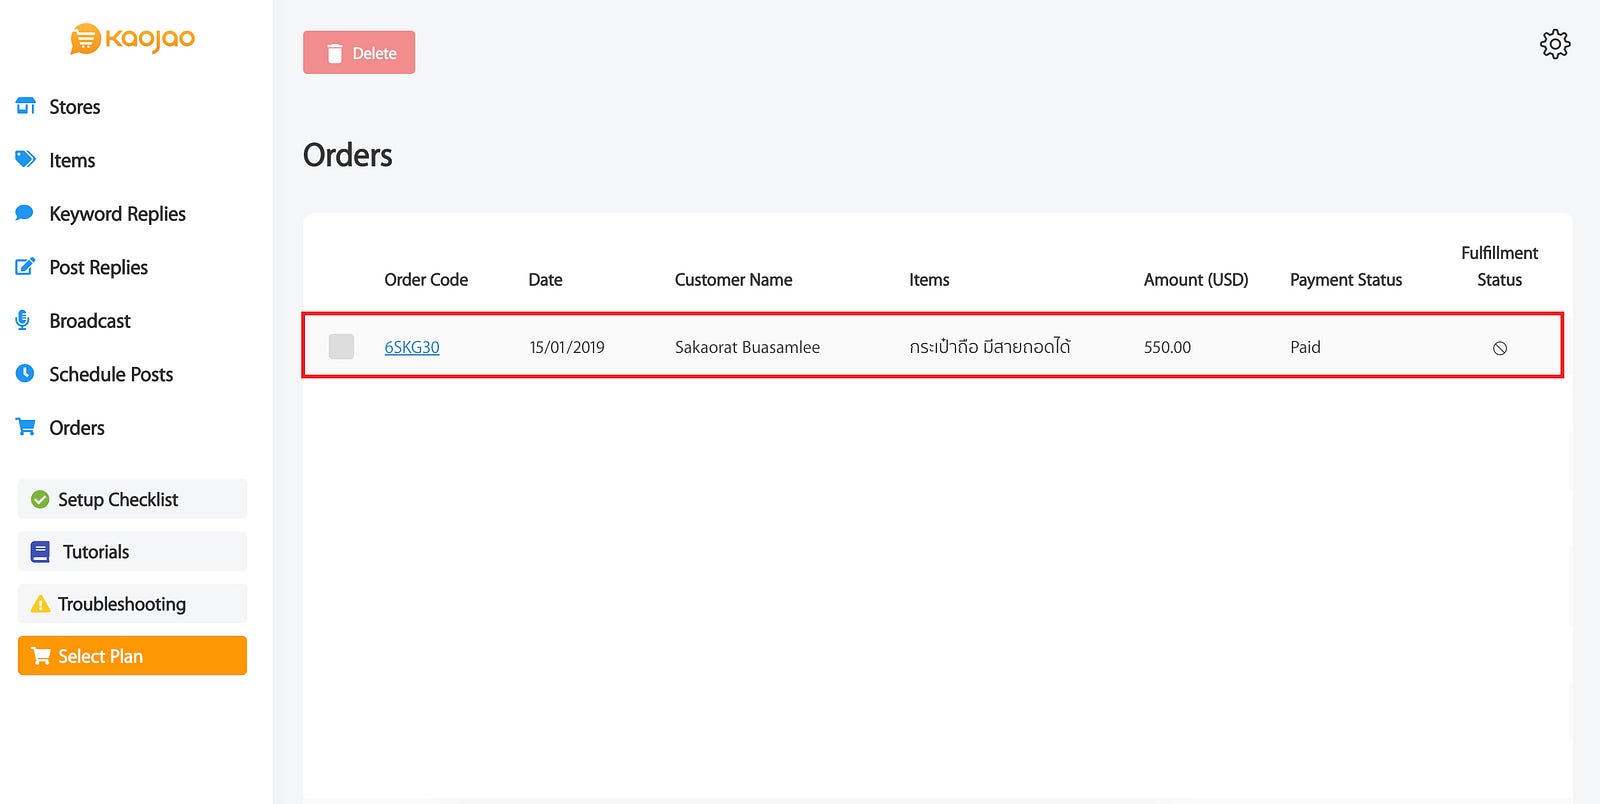
Task: Click the fulfillment status icon for order 6SKG30
Action: [1499, 348]
